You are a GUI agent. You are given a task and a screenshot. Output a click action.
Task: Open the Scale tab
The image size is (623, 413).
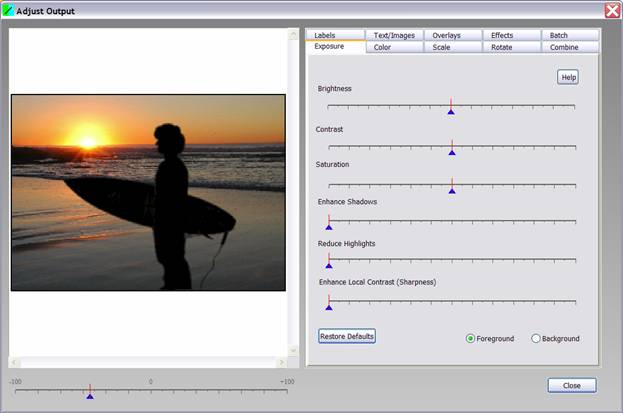tap(453, 47)
